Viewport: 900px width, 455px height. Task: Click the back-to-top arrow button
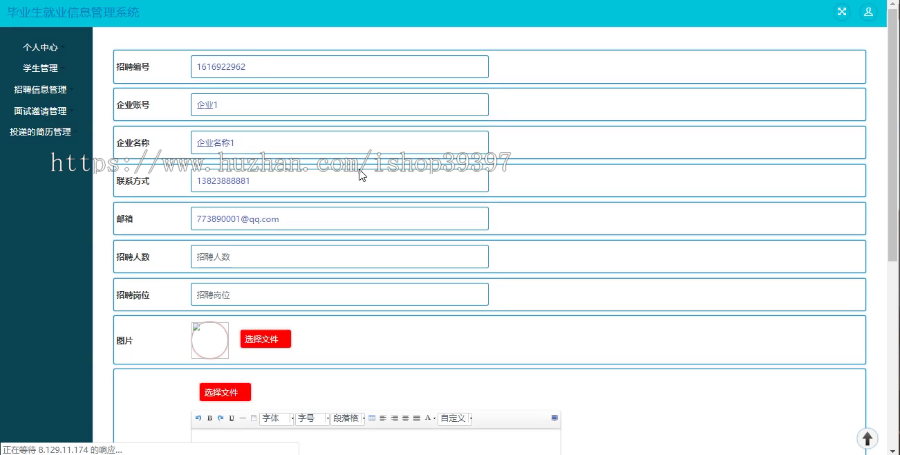click(x=867, y=439)
